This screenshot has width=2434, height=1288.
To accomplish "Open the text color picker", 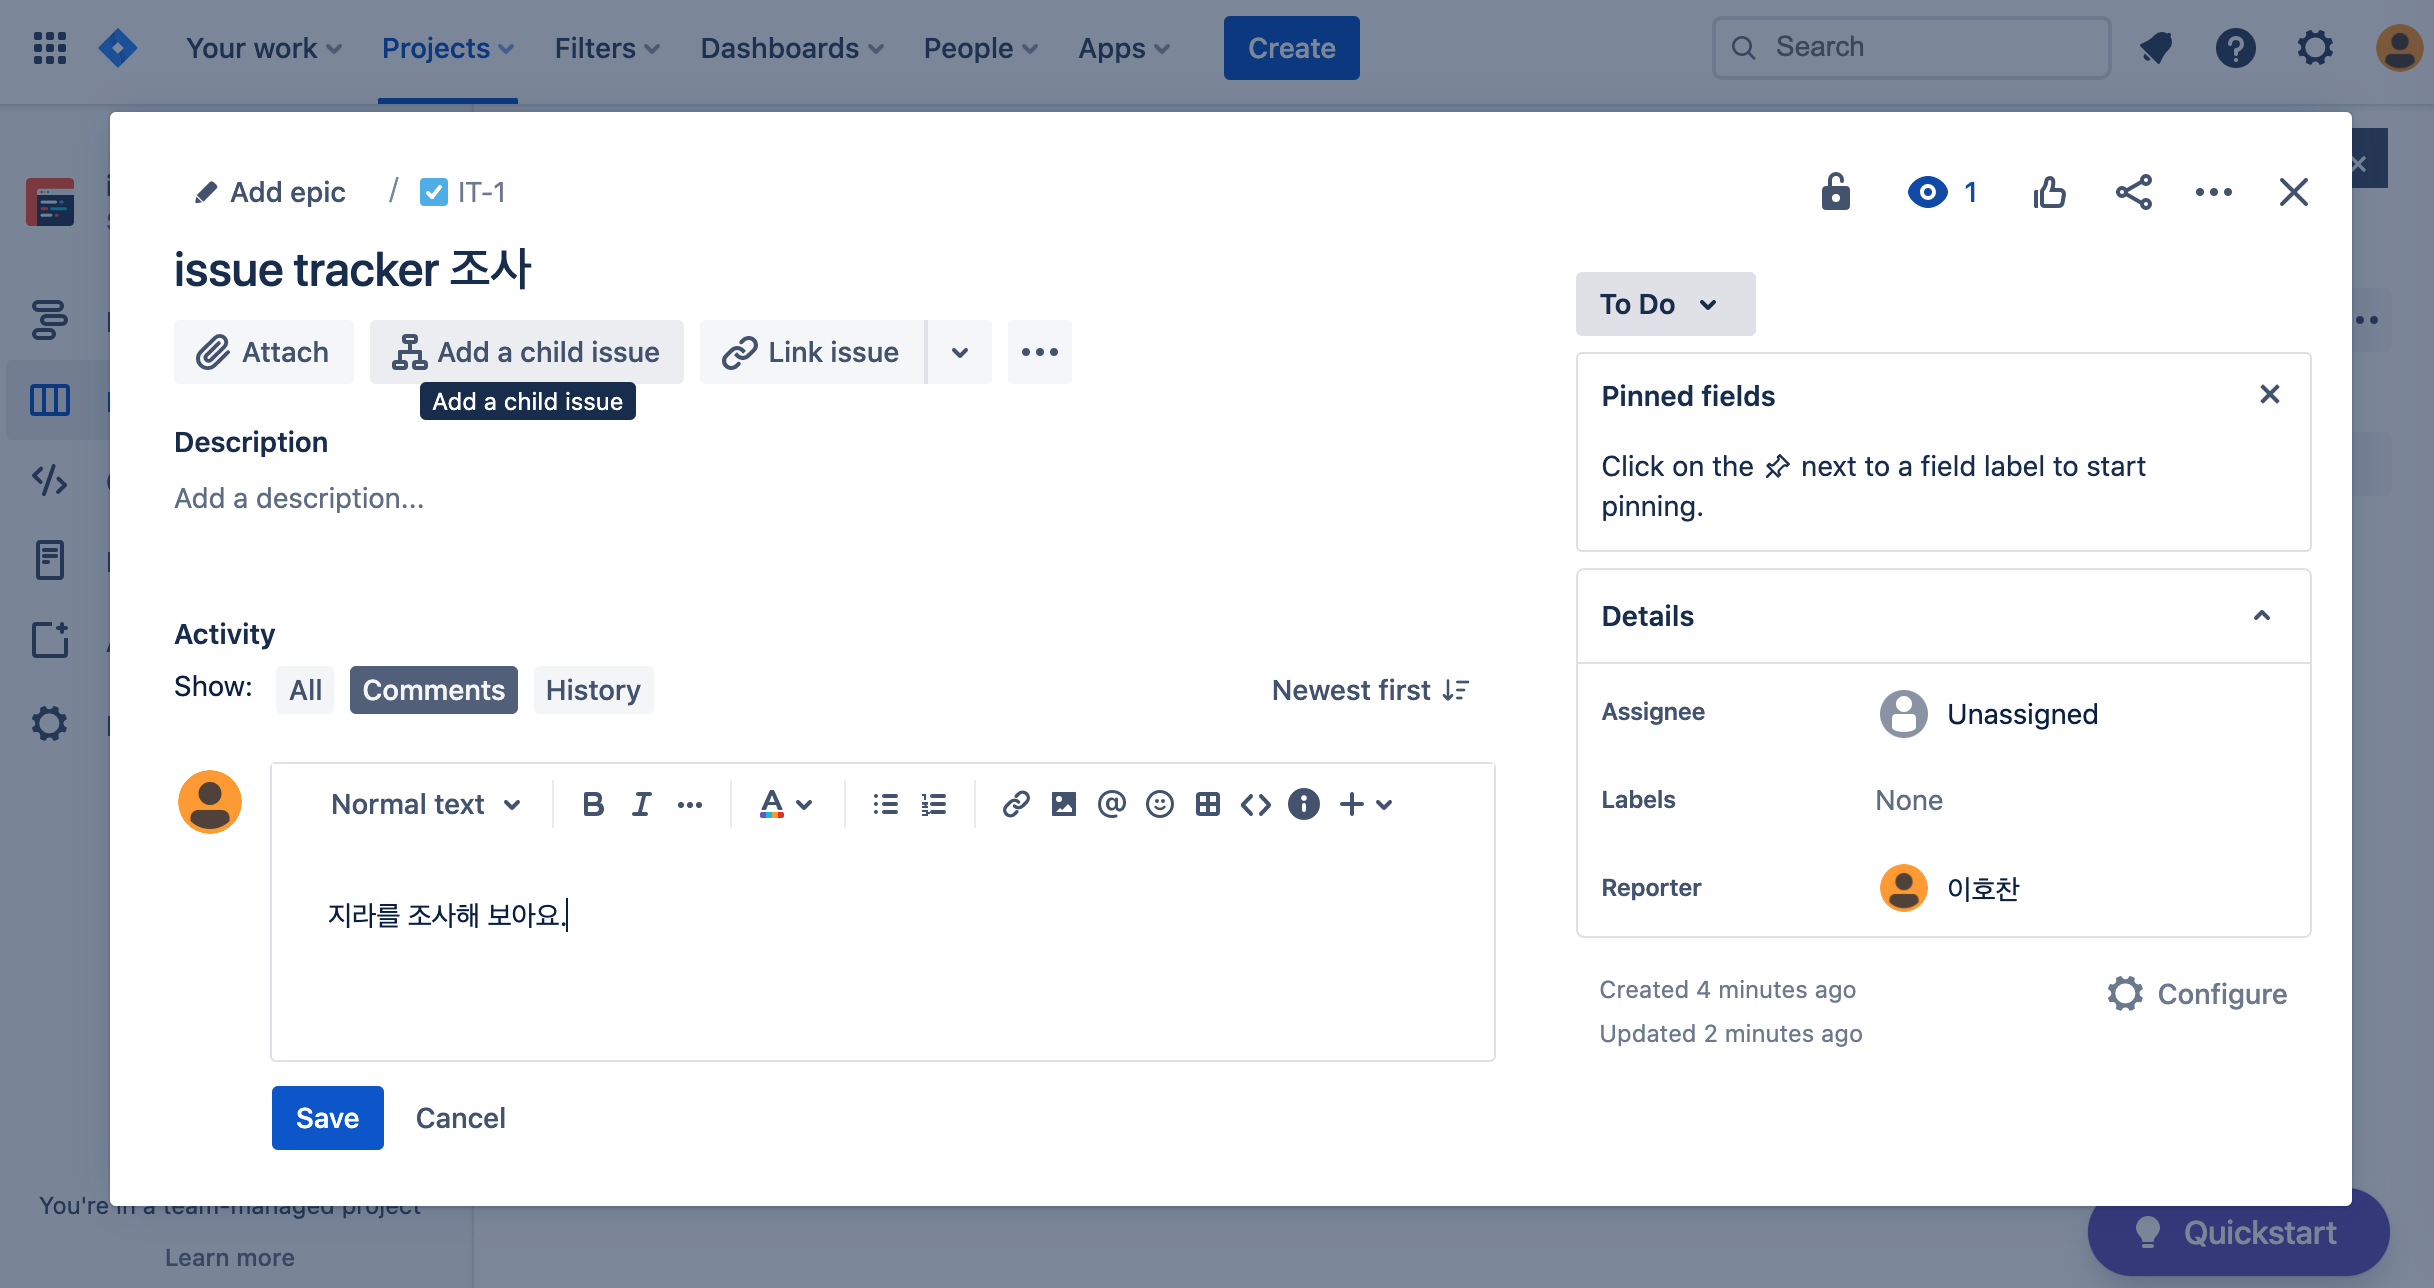I will point(786,804).
